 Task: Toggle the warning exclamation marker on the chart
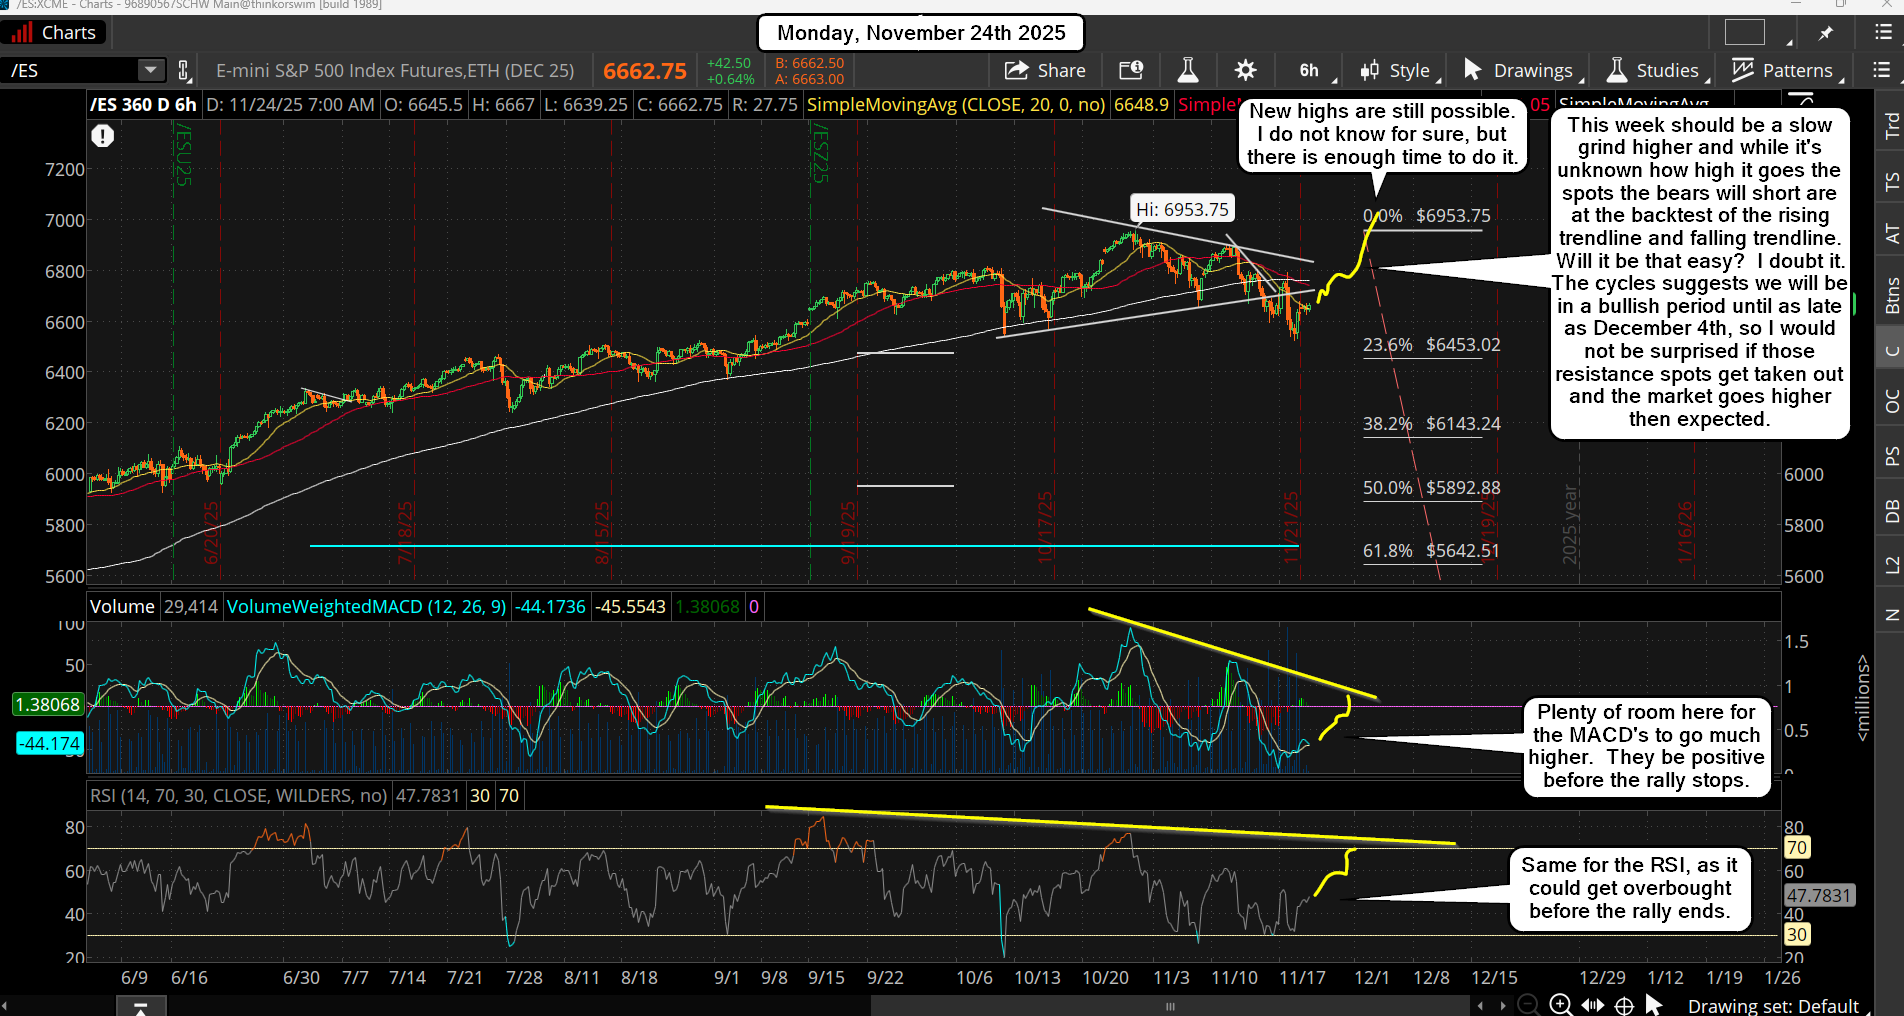[x=102, y=136]
